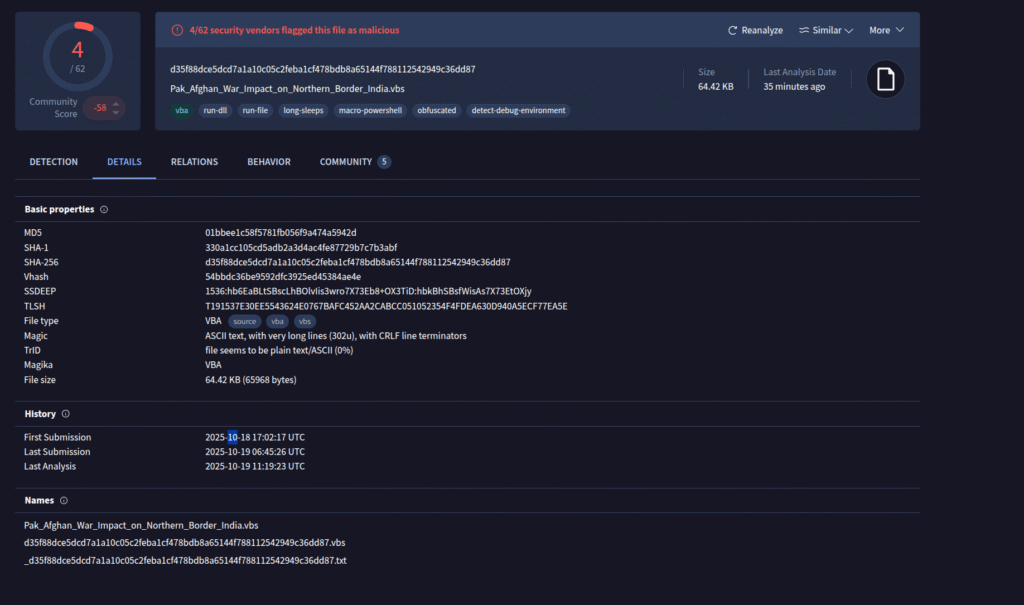This screenshot has width=1024, height=605.
Task: Click the Reanalyze refresh icon
Action: 732,30
